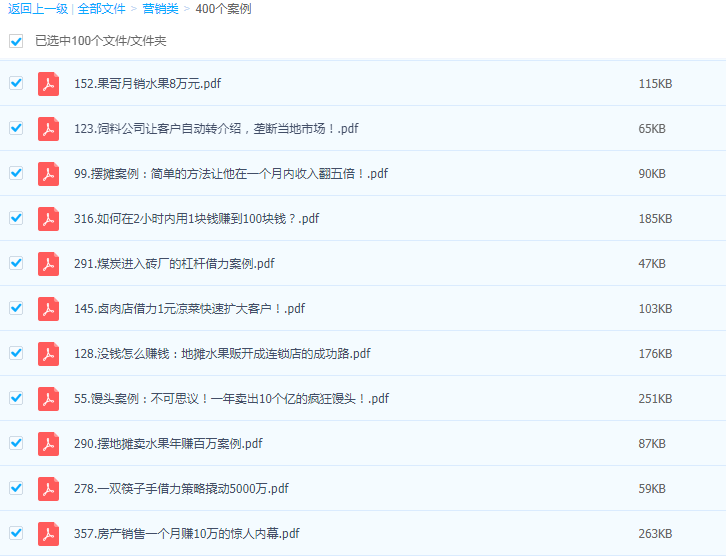Click PDF icon for 123.饲料公司 file
The height and width of the screenshot is (556, 726).
click(48, 129)
